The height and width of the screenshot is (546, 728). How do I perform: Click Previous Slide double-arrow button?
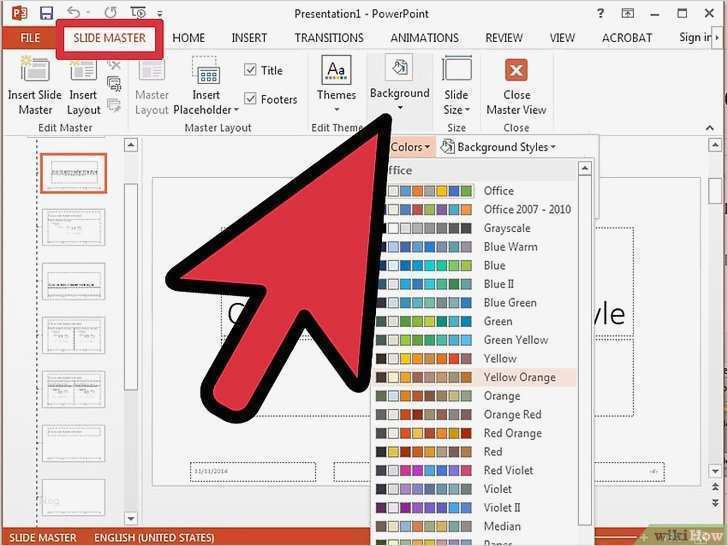pos(715,487)
